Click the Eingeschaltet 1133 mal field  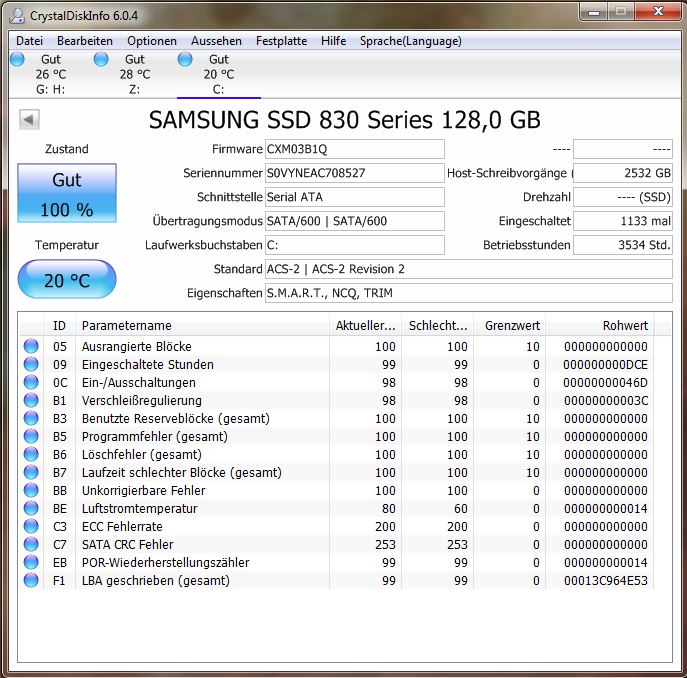click(623, 221)
